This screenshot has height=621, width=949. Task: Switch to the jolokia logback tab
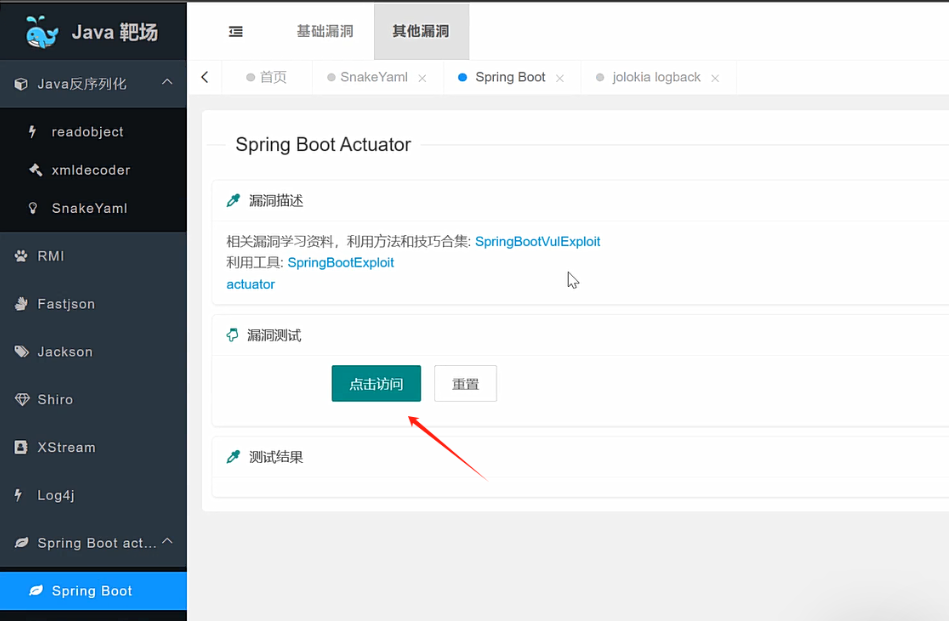click(656, 78)
